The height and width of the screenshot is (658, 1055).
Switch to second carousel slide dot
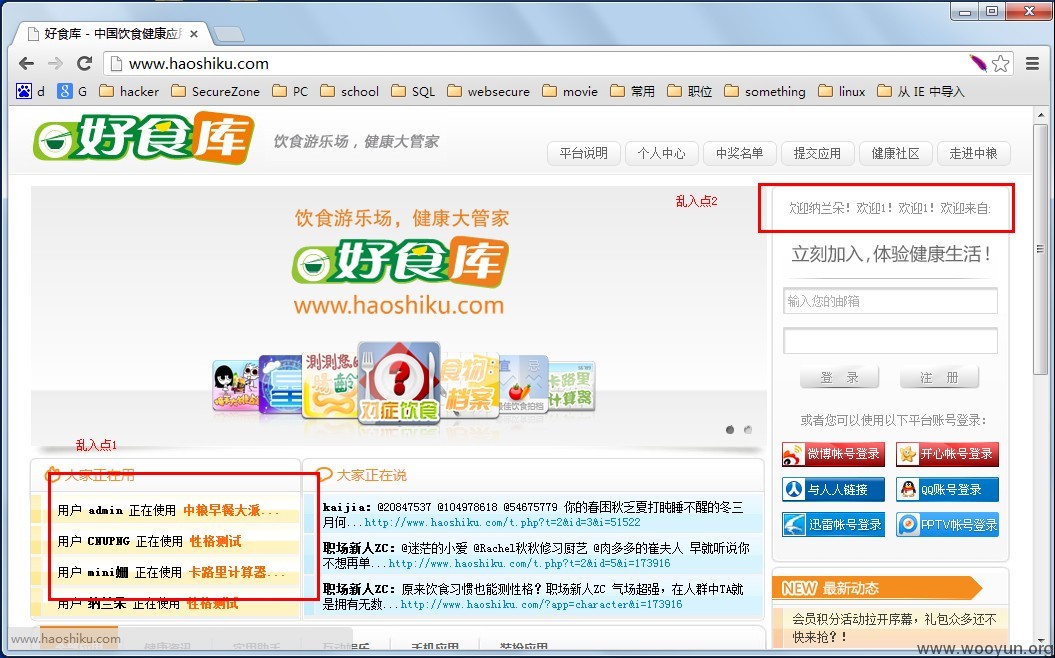click(748, 429)
